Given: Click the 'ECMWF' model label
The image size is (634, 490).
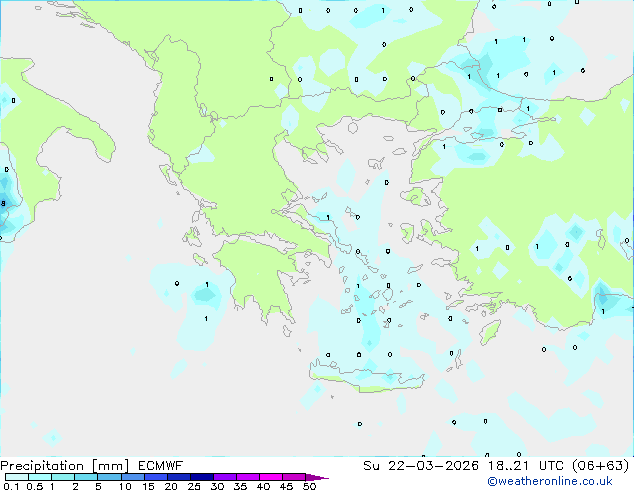Looking at the screenshot, I should point(161,466).
